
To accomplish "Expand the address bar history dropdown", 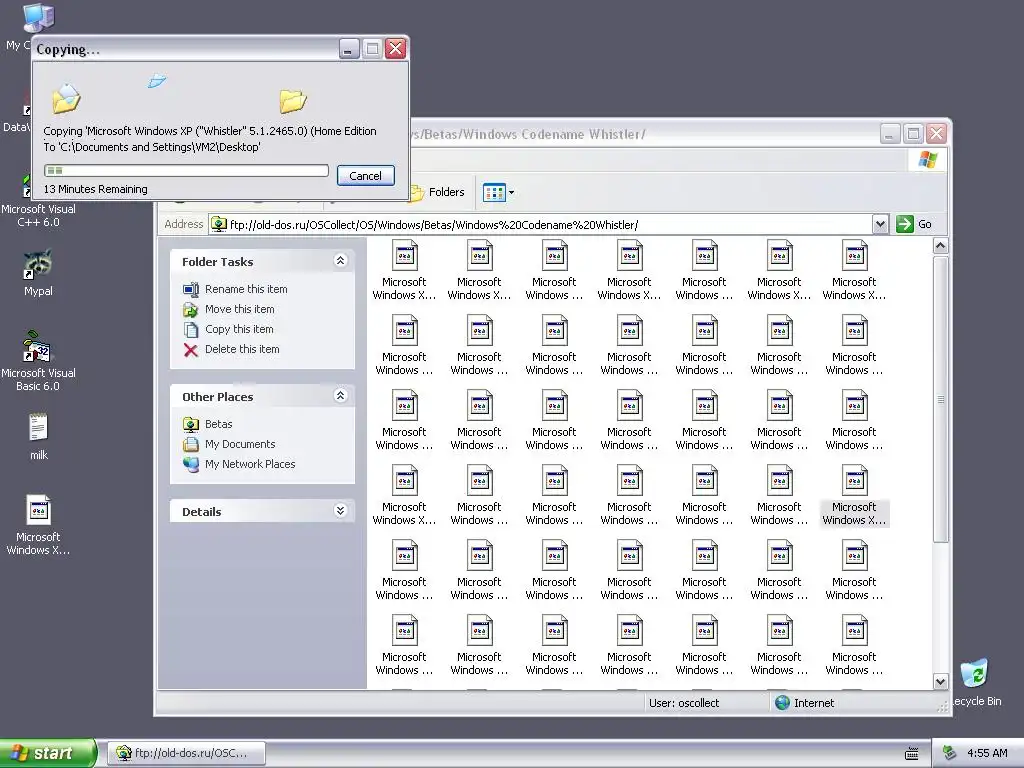I will [880, 225].
